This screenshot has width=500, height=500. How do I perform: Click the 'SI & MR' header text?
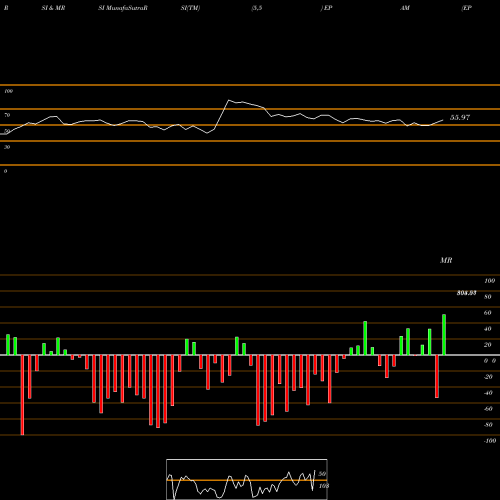[x=53, y=8]
